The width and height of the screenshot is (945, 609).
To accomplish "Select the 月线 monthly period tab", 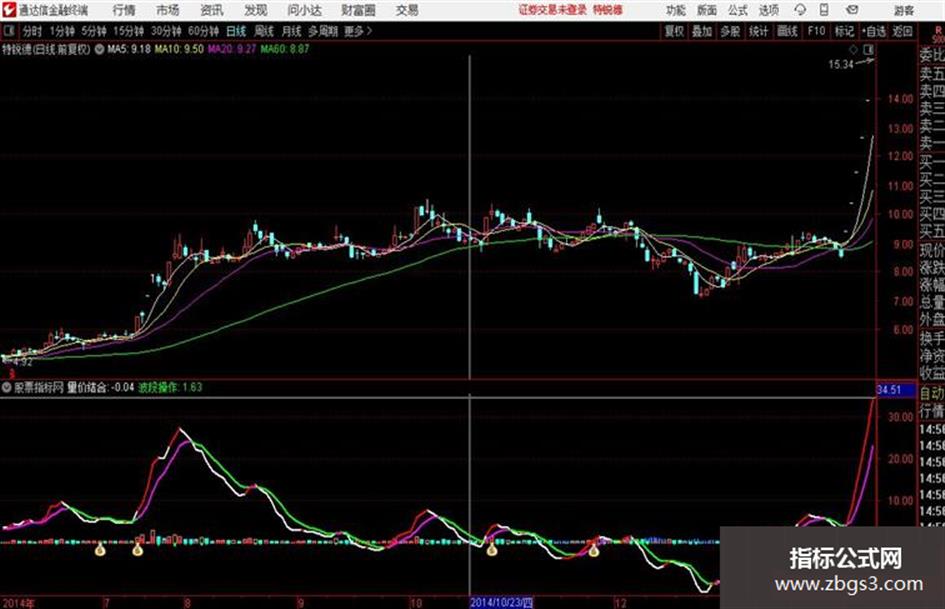I will [x=292, y=31].
